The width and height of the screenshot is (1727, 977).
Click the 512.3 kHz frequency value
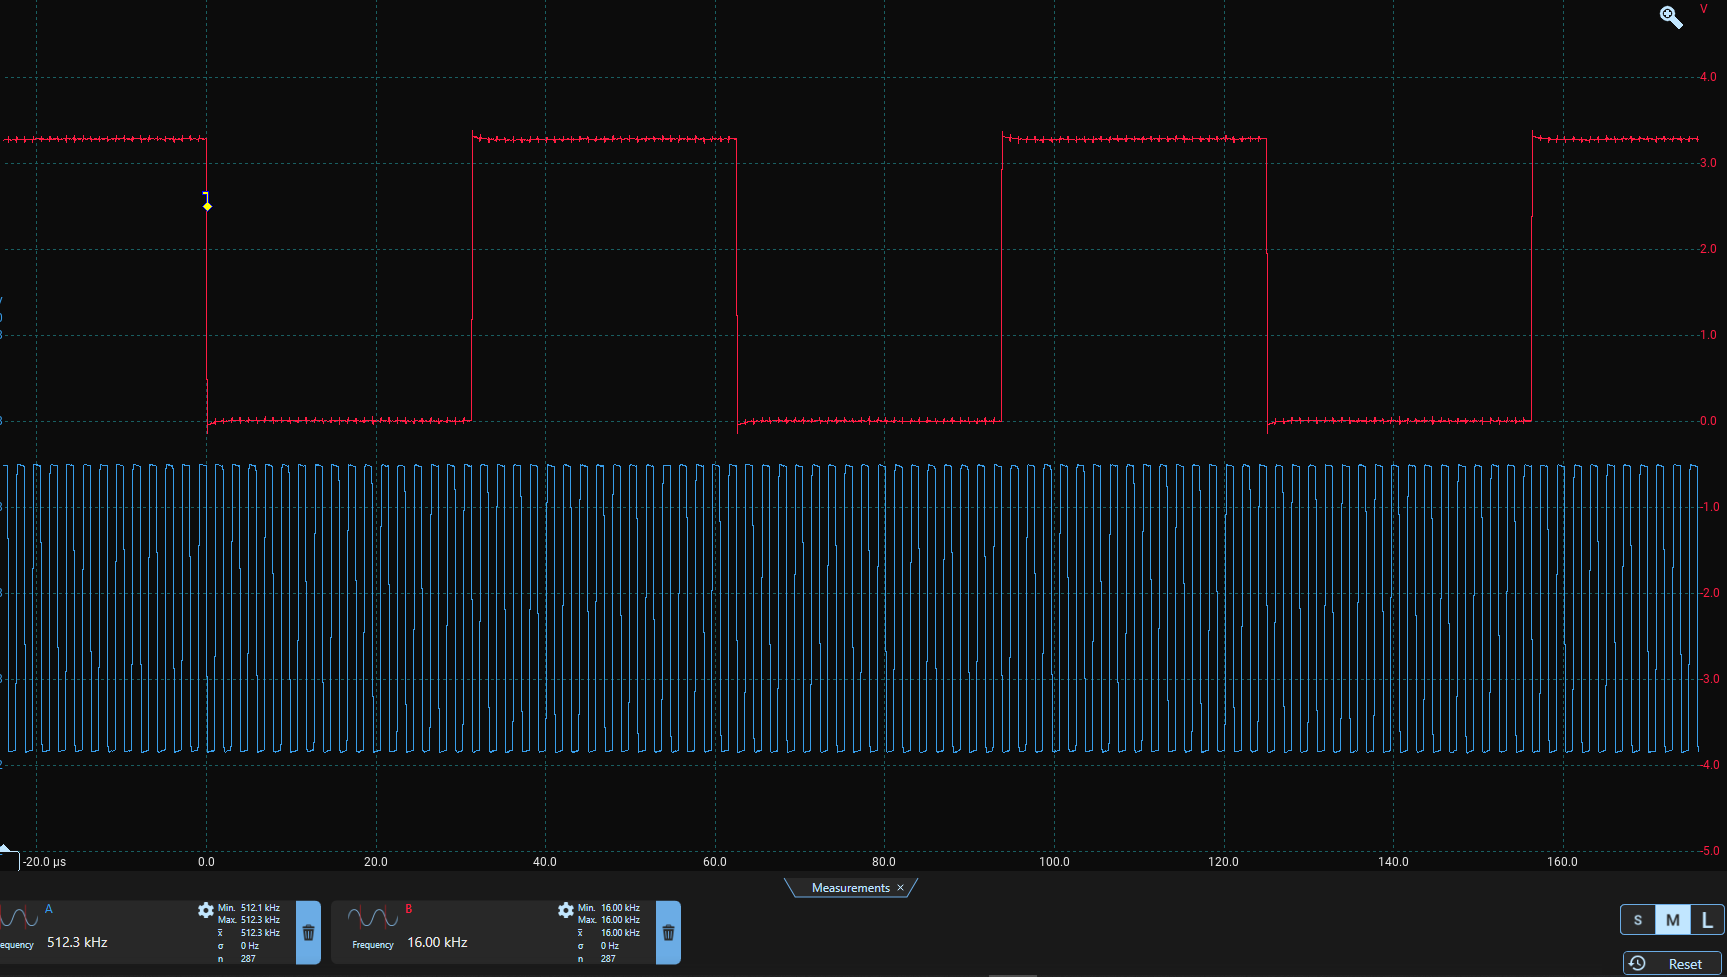(x=77, y=942)
